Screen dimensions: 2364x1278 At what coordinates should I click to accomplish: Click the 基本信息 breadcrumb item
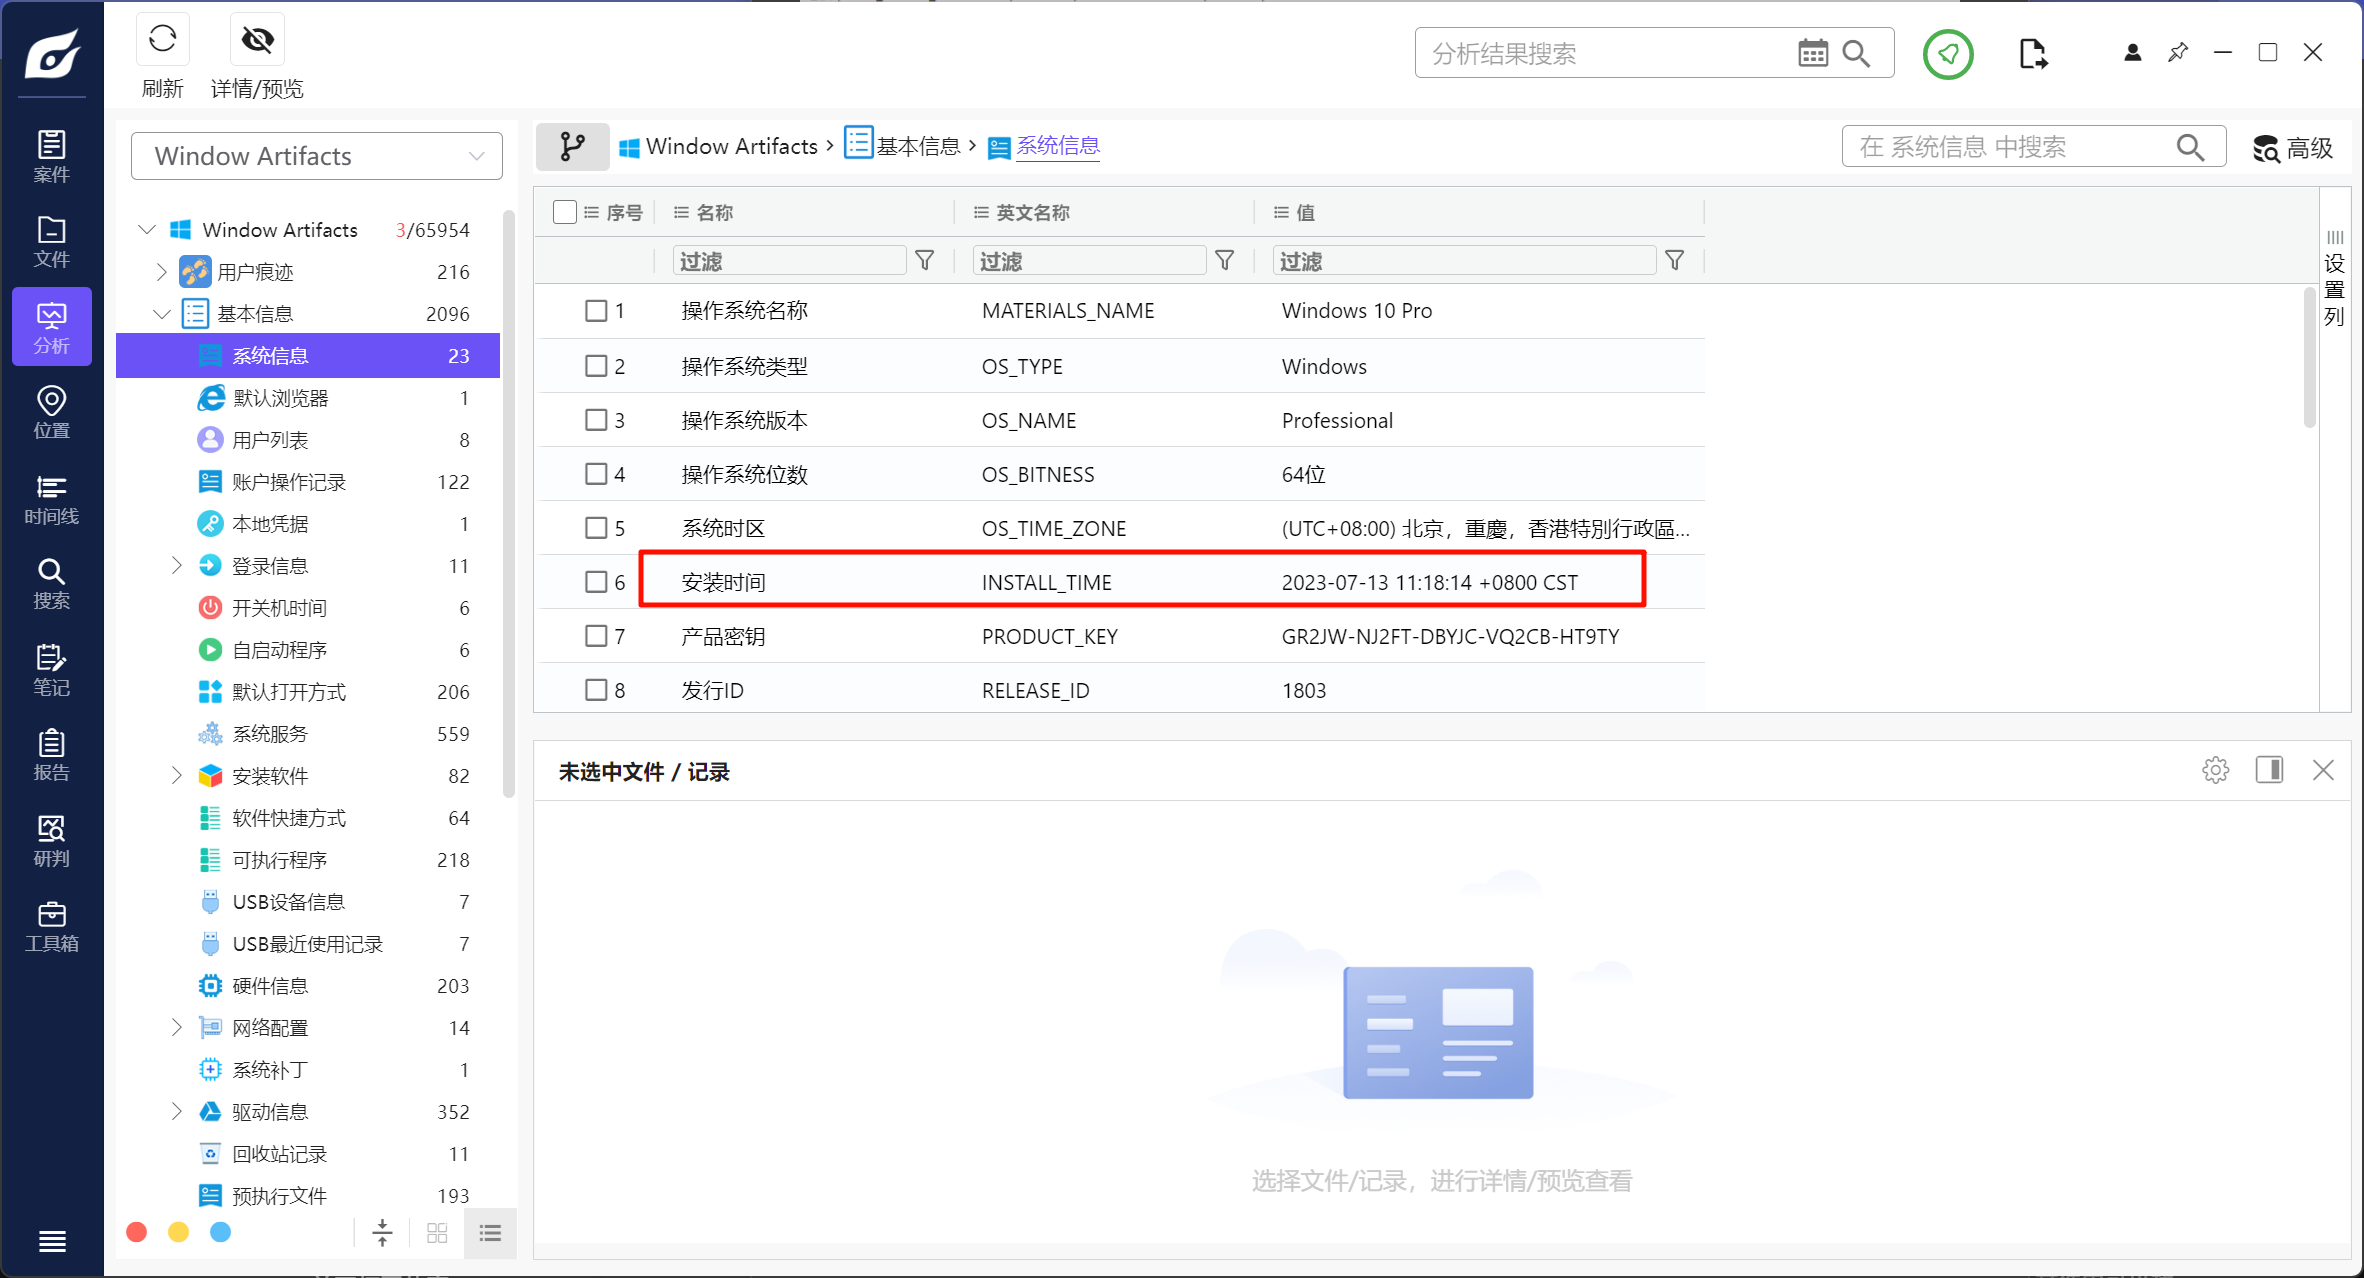point(917,147)
